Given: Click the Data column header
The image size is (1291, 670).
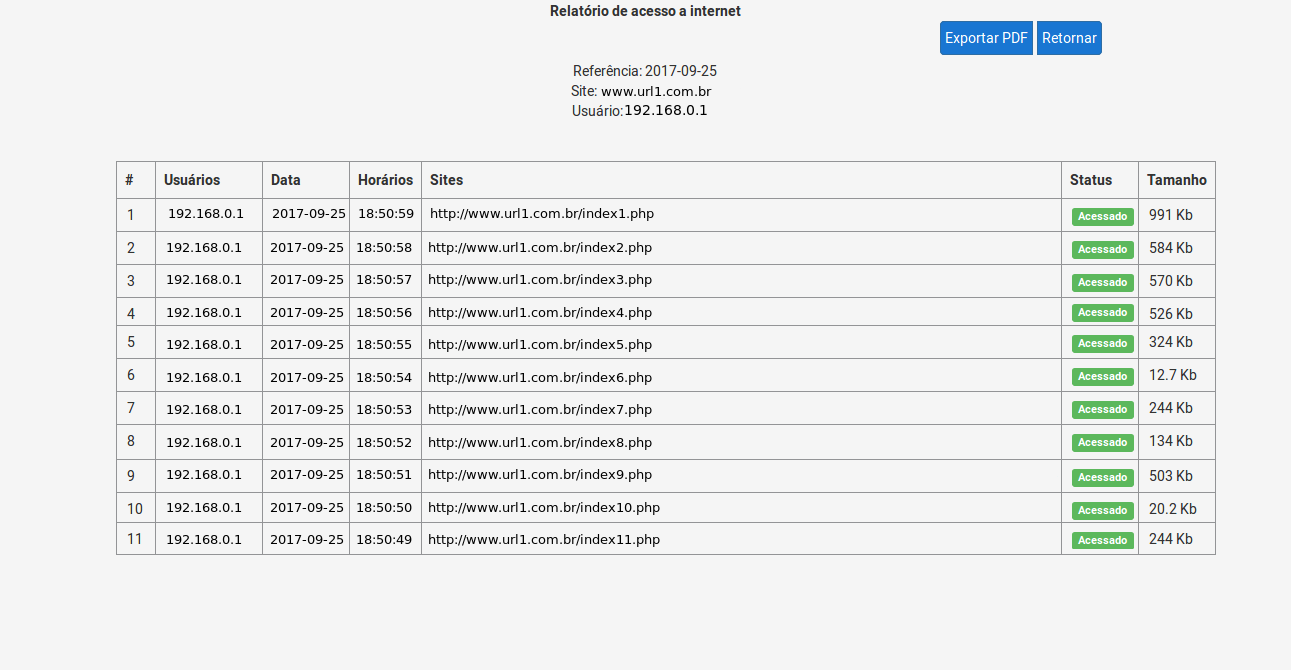Looking at the screenshot, I should tap(285, 180).
